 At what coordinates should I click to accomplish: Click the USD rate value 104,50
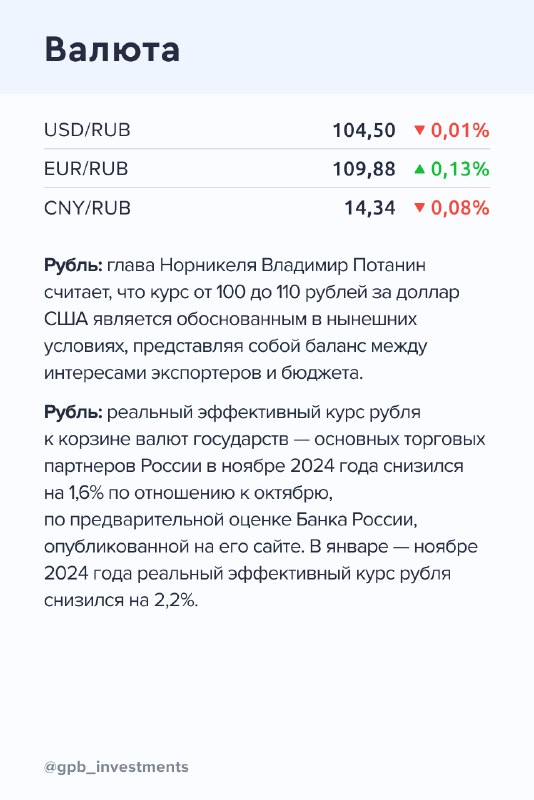(364, 131)
